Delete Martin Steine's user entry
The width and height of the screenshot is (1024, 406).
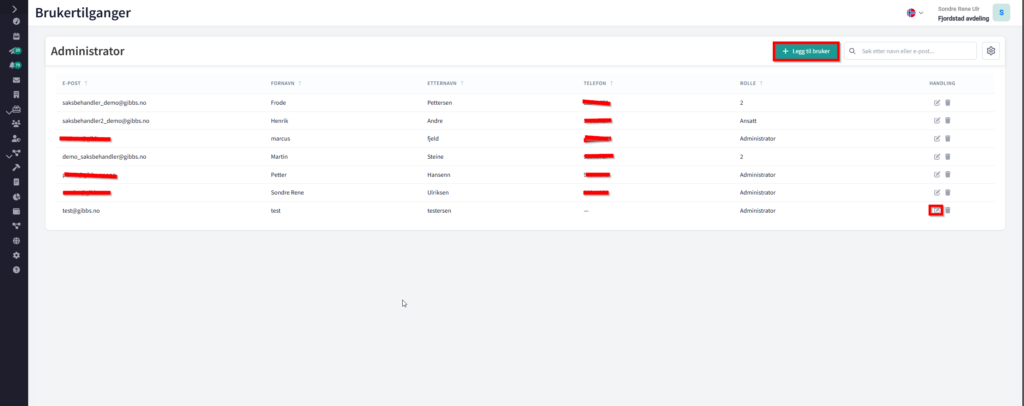pos(948,157)
